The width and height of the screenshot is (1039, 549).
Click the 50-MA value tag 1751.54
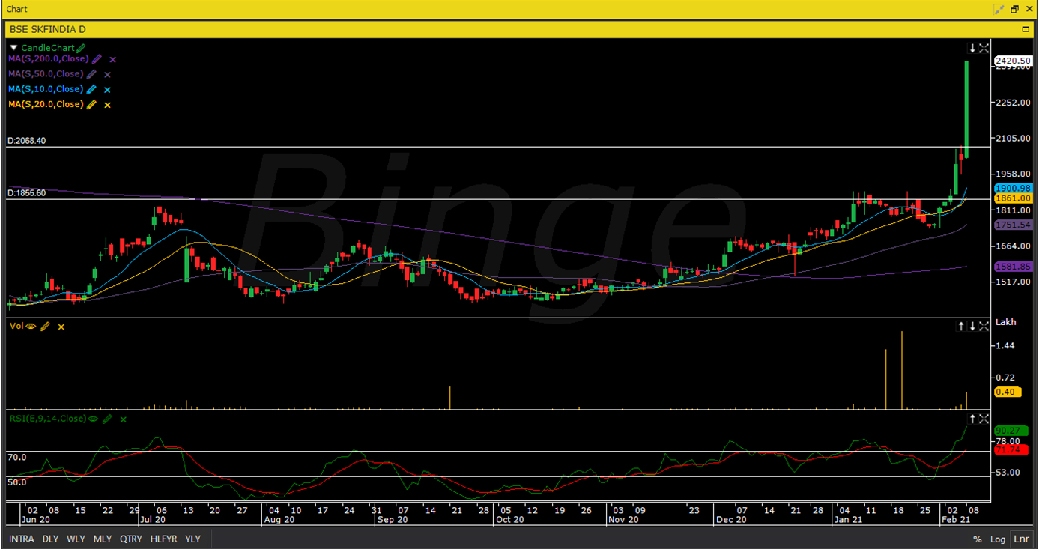point(1014,225)
